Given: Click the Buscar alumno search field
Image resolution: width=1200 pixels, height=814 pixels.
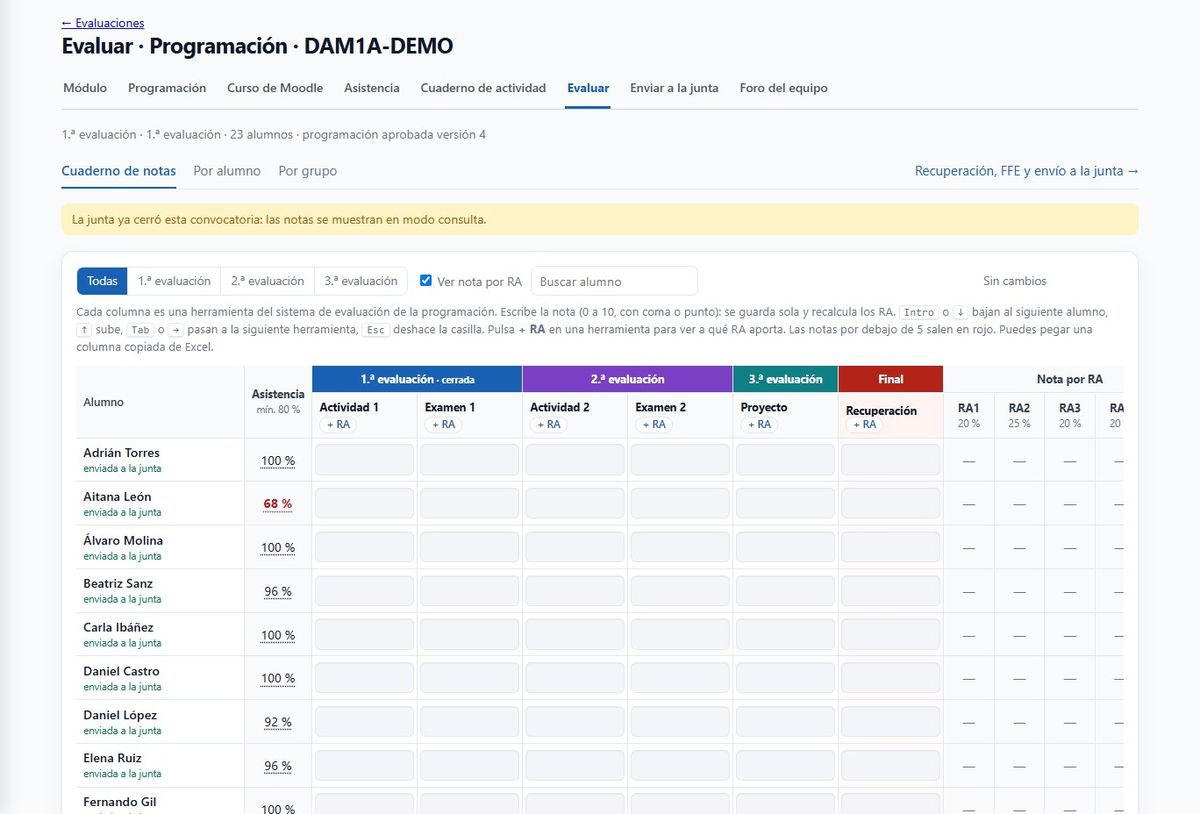Looking at the screenshot, I should pos(614,281).
